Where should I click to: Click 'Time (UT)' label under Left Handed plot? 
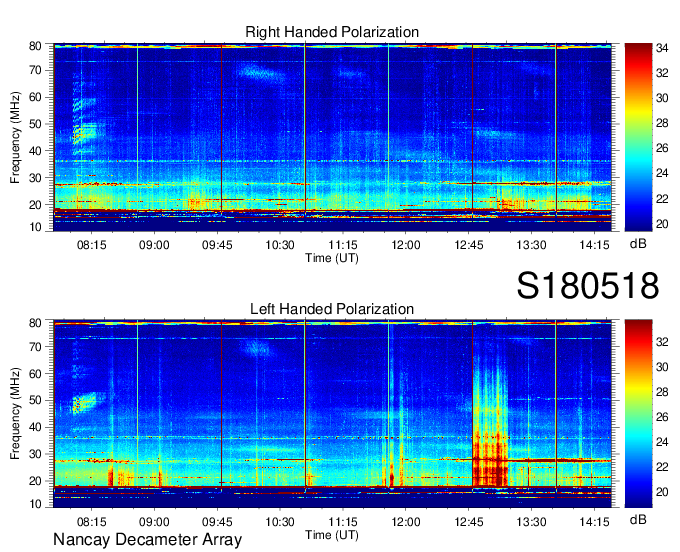tap(332, 535)
